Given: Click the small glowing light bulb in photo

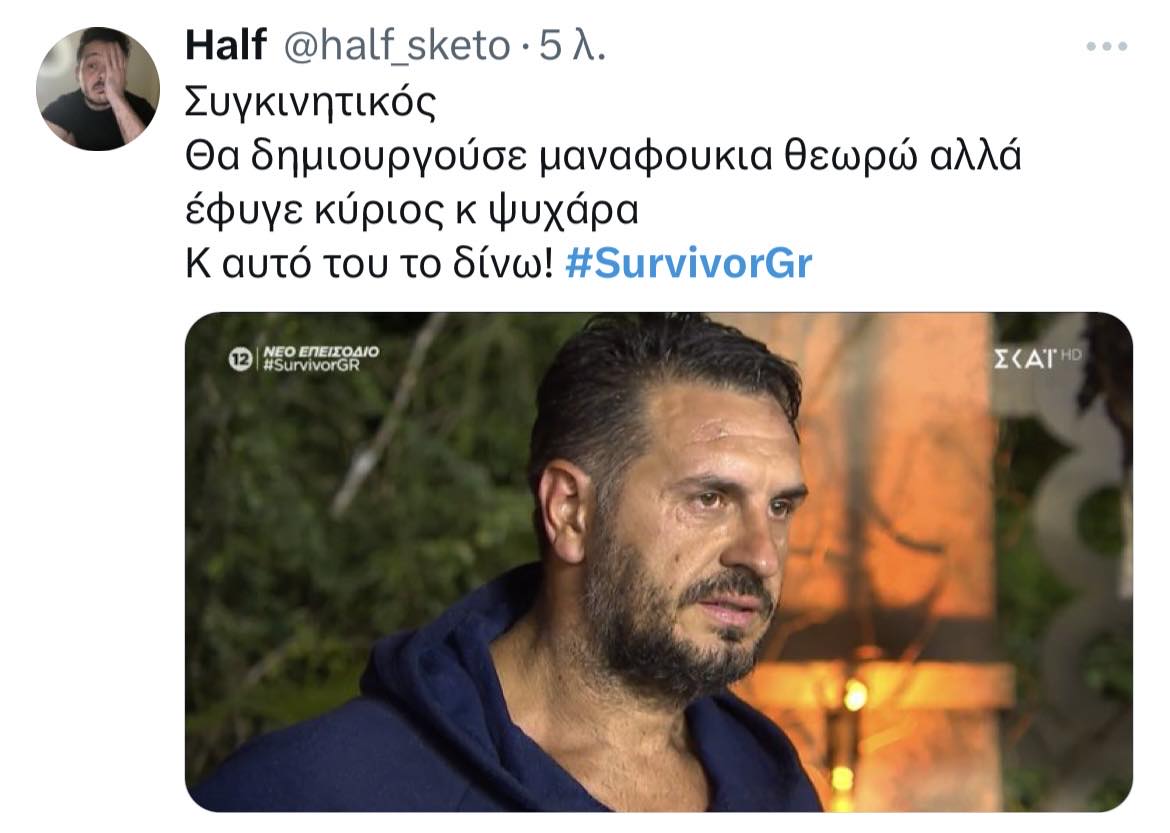Looking at the screenshot, I should click(x=854, y=696).
